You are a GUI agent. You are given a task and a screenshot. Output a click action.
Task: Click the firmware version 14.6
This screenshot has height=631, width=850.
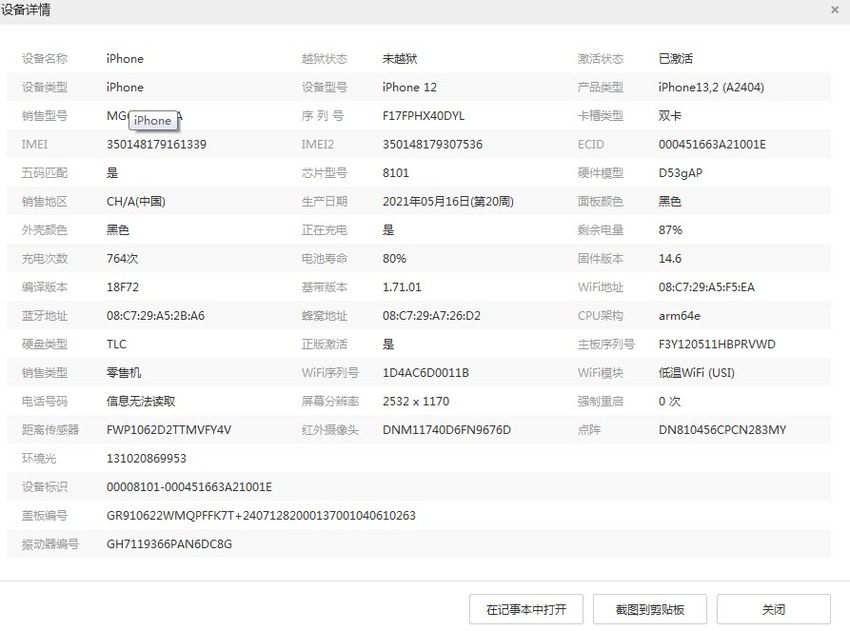tap(669, 259)
